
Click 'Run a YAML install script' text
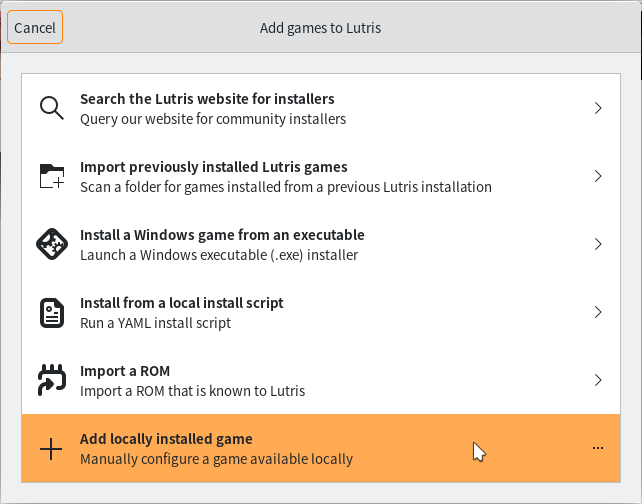(x=156, y=323)
